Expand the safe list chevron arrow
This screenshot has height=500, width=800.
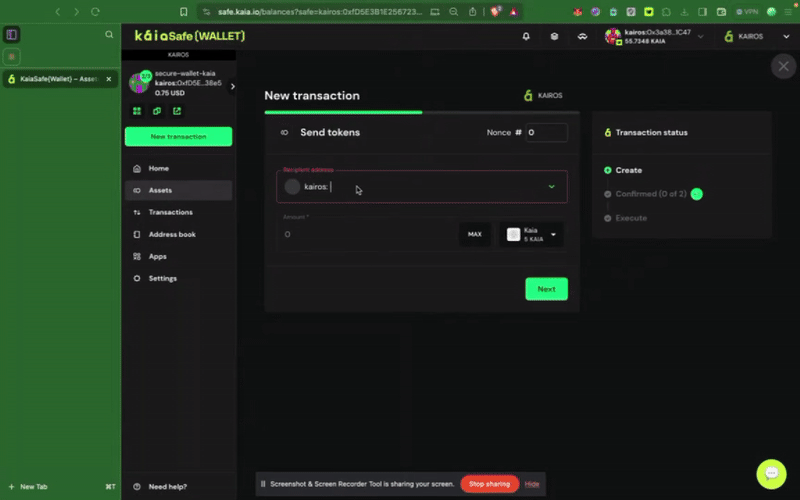[233, 86]
